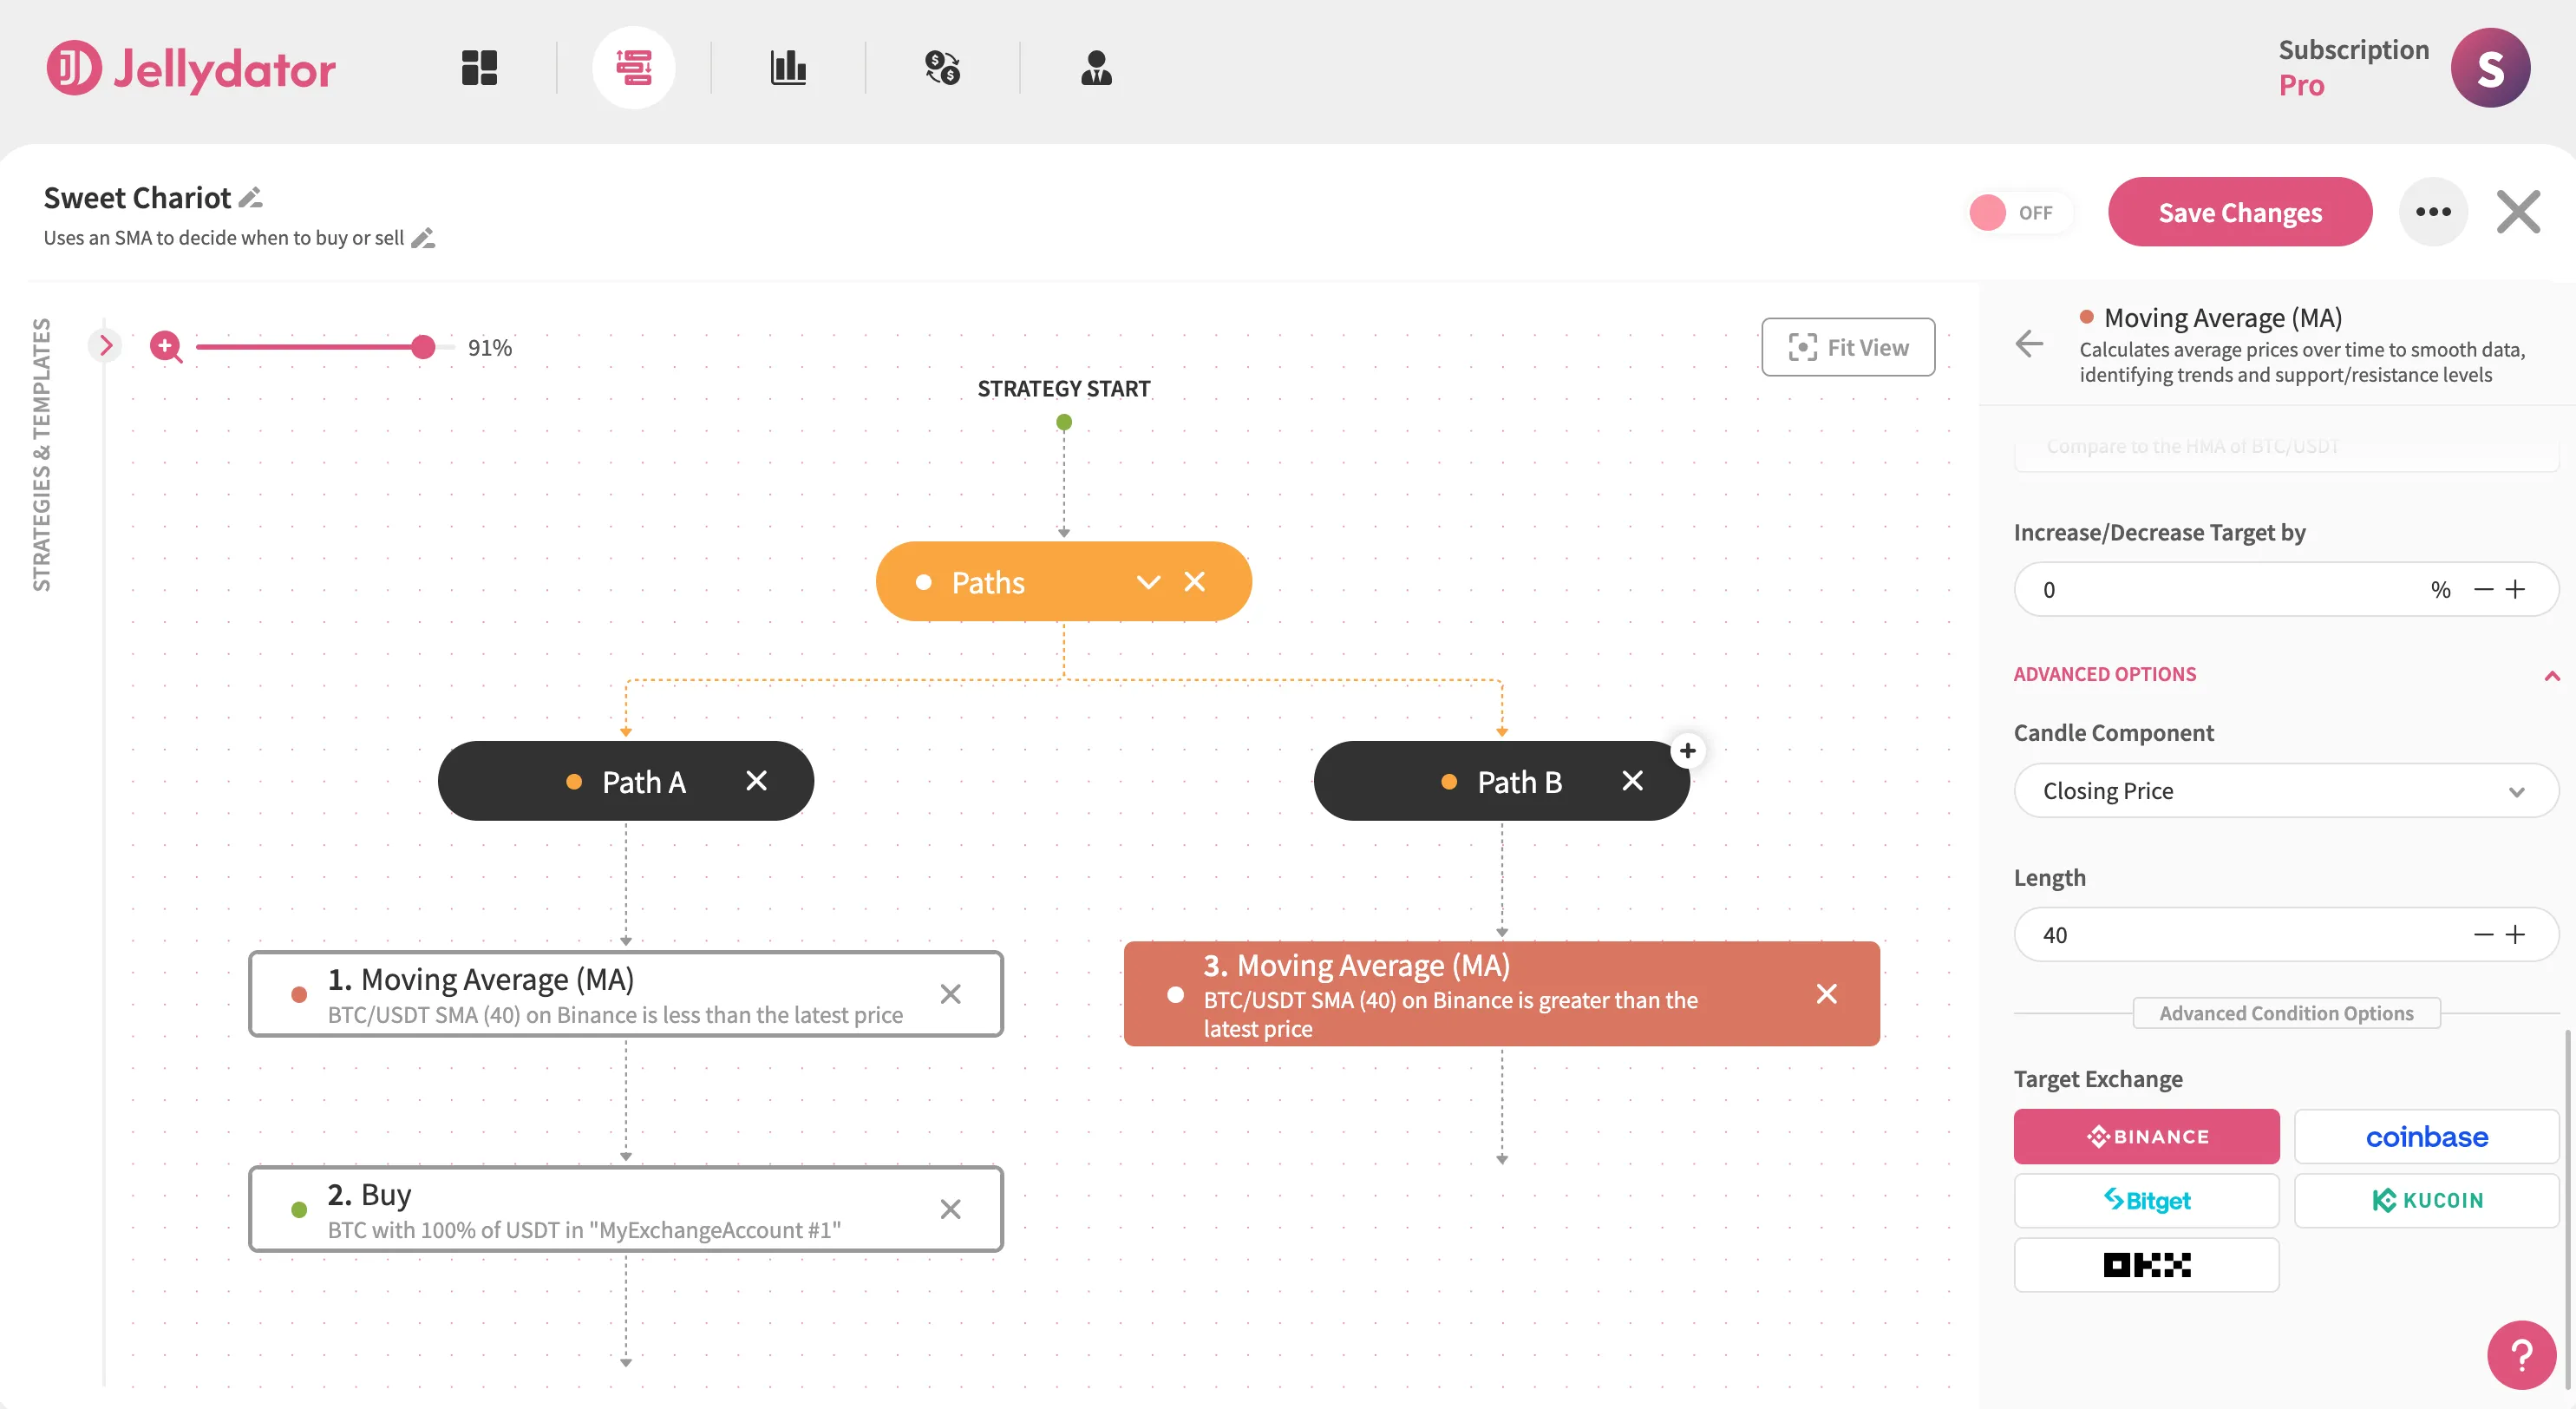Select the Strategies workflow icon
2576x1409 pixels.
pos(635,67)
